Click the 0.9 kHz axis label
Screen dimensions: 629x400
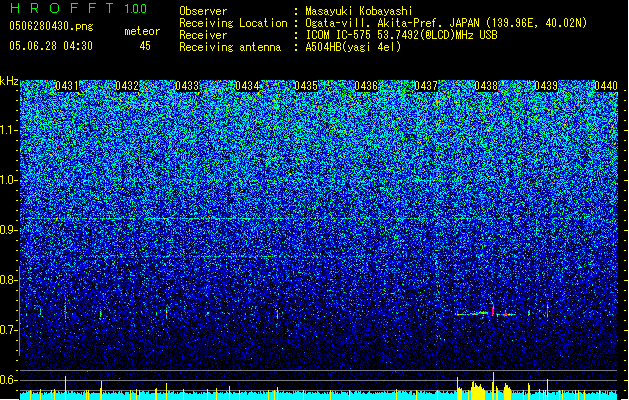[9, 230]
